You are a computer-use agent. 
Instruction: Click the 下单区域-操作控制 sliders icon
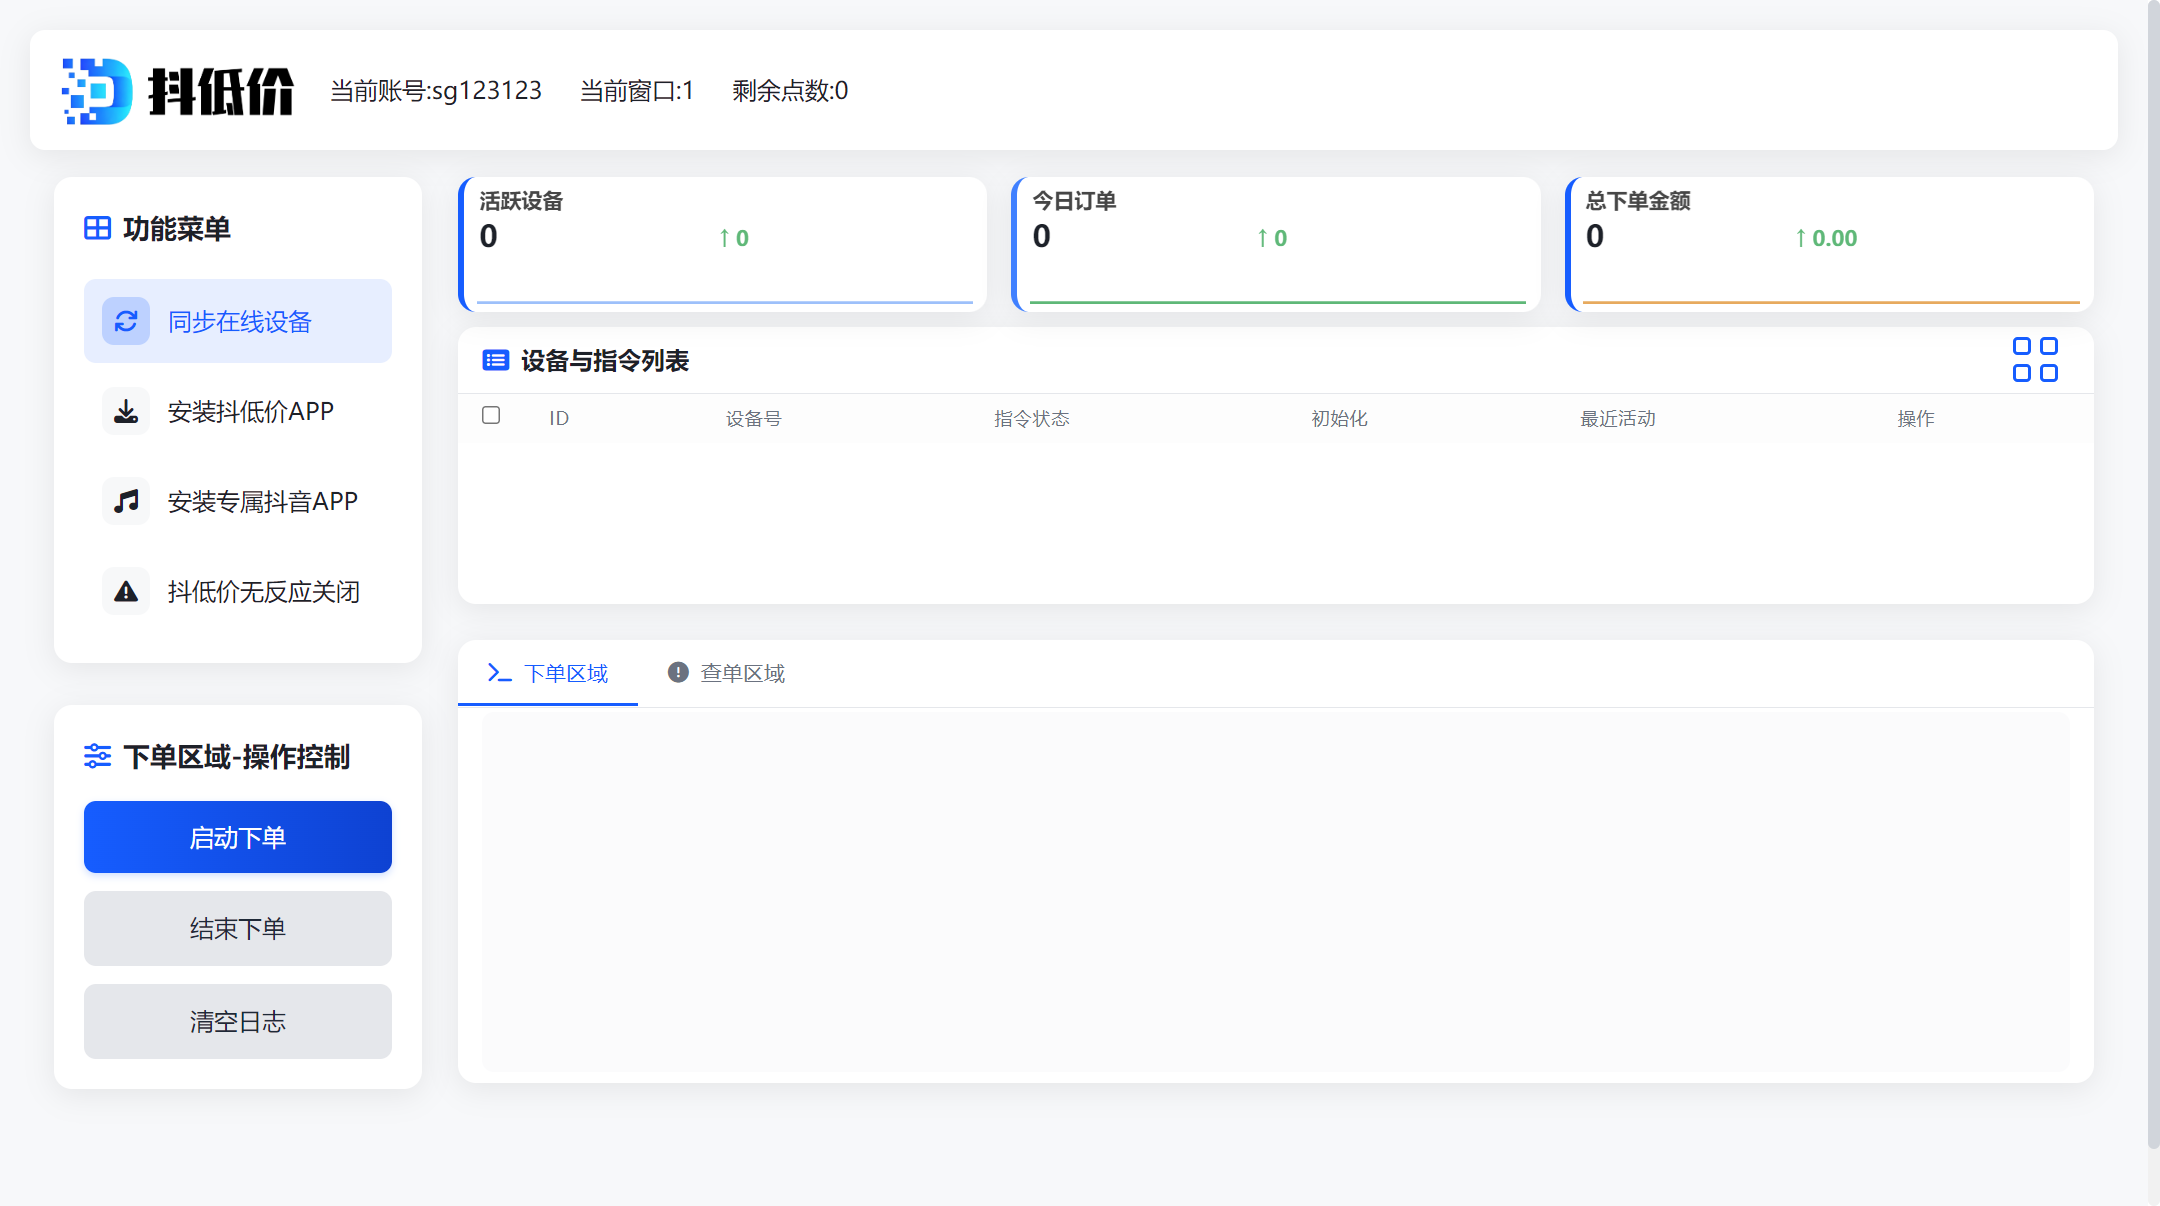[97, 757]
